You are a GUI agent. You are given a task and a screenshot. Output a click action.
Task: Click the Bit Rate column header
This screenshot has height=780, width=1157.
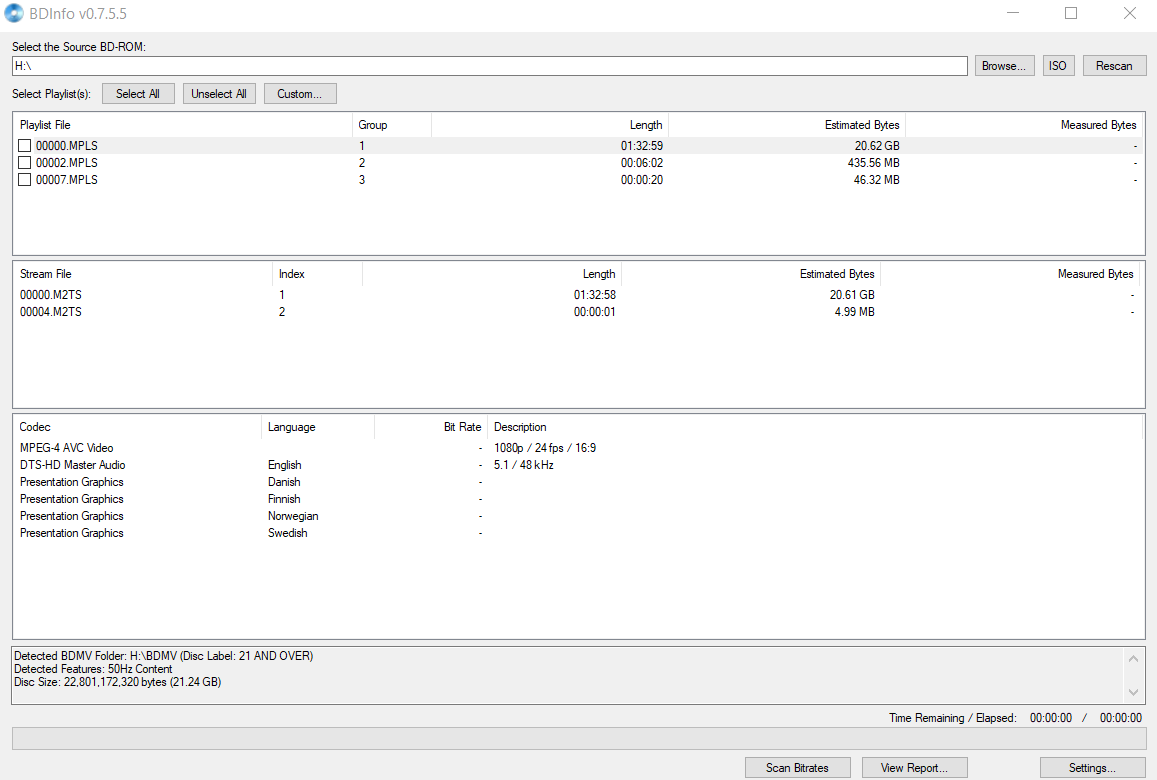430,427
